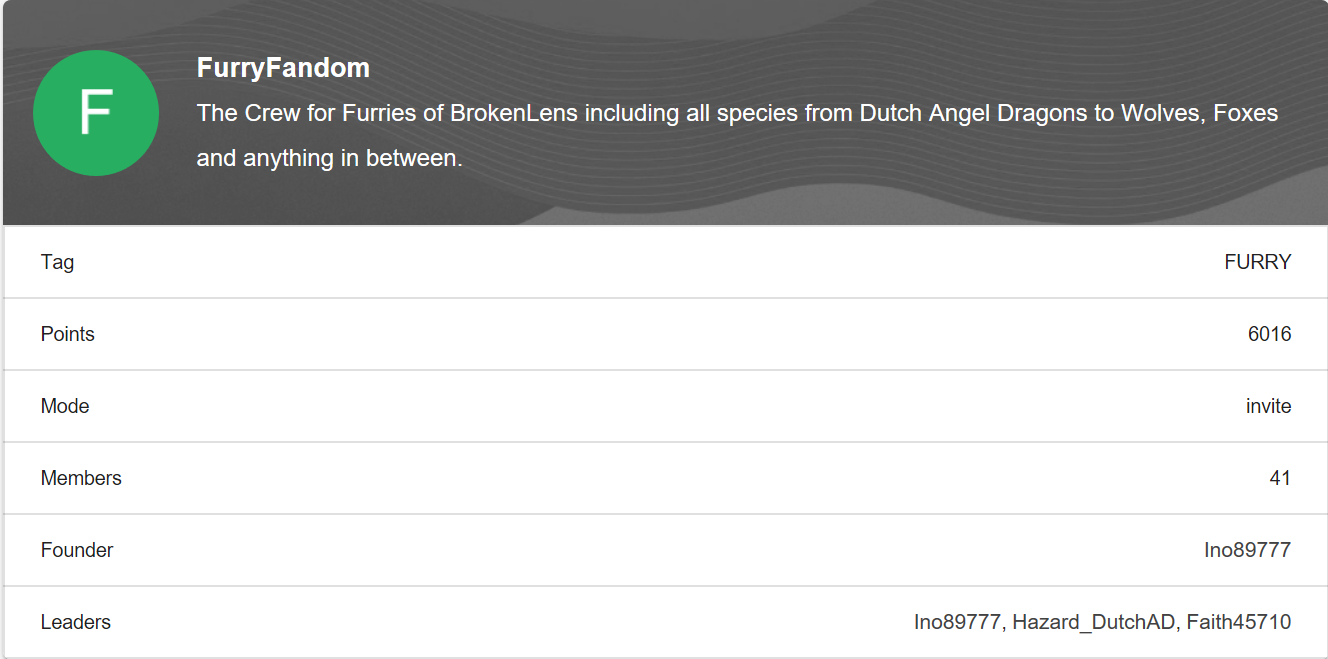Open leader Ino89777 in Leaders row
The width and height of the screenshot is (1328, 659).
point(957,622)
